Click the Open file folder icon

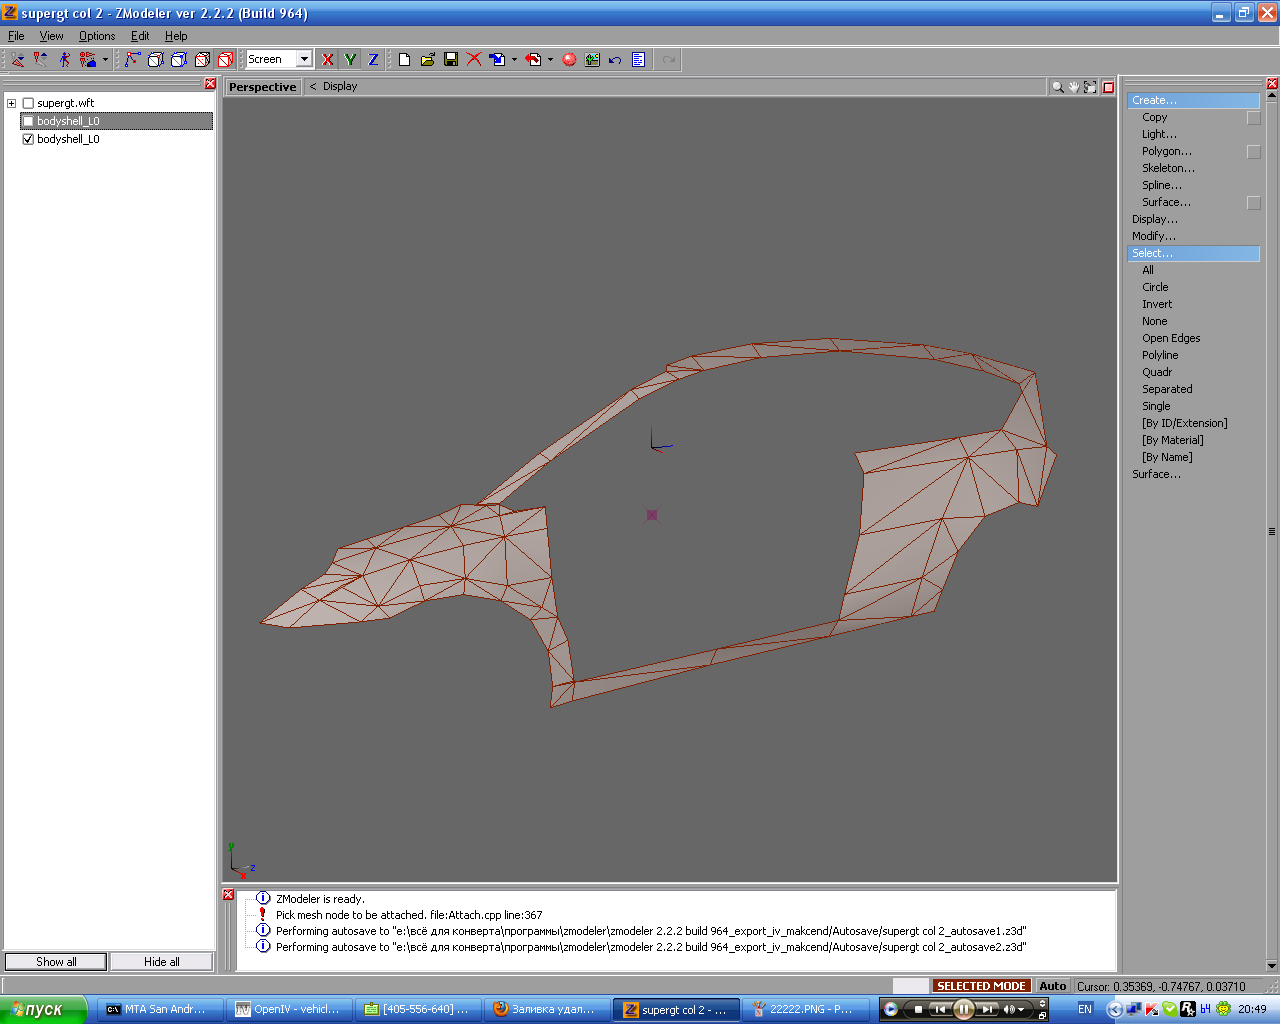pyautogui.click(x=428, y=60)
